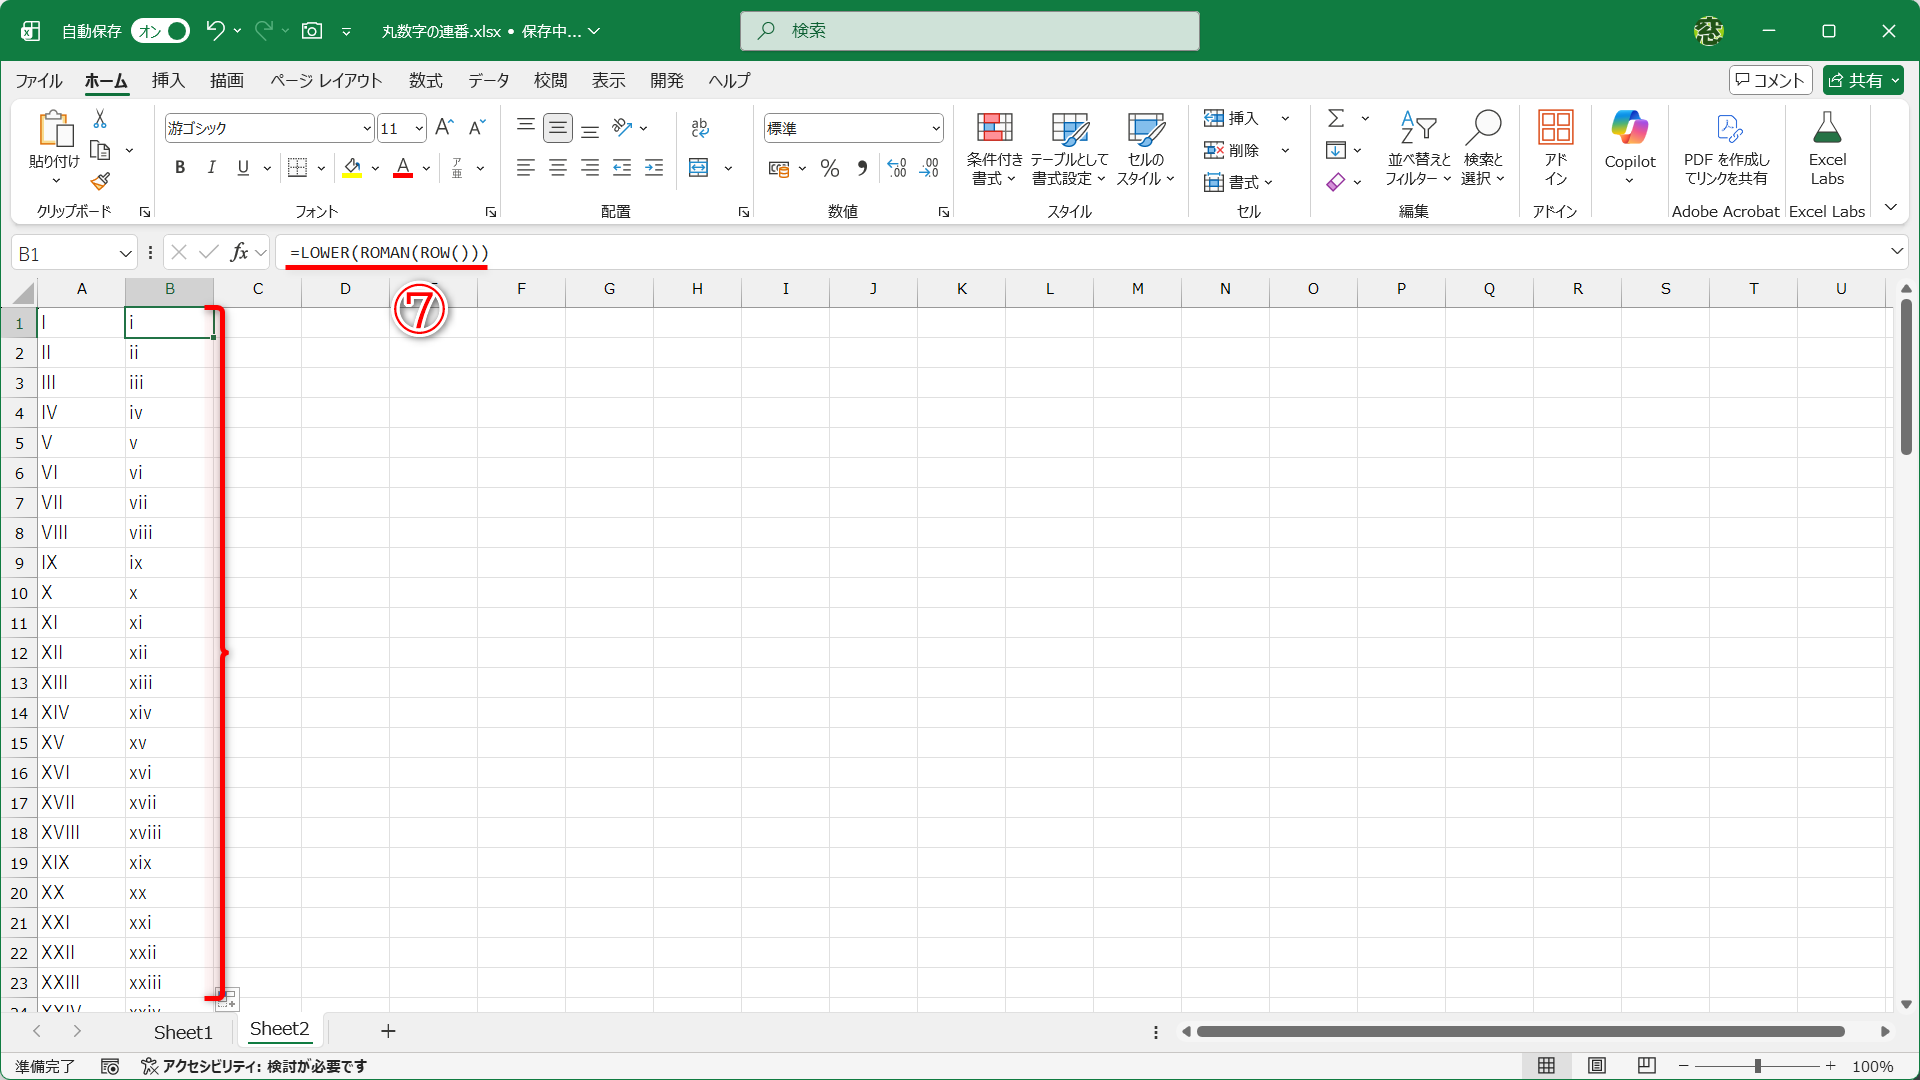Switch to the Sheet1 tab

pos(183,1031)
